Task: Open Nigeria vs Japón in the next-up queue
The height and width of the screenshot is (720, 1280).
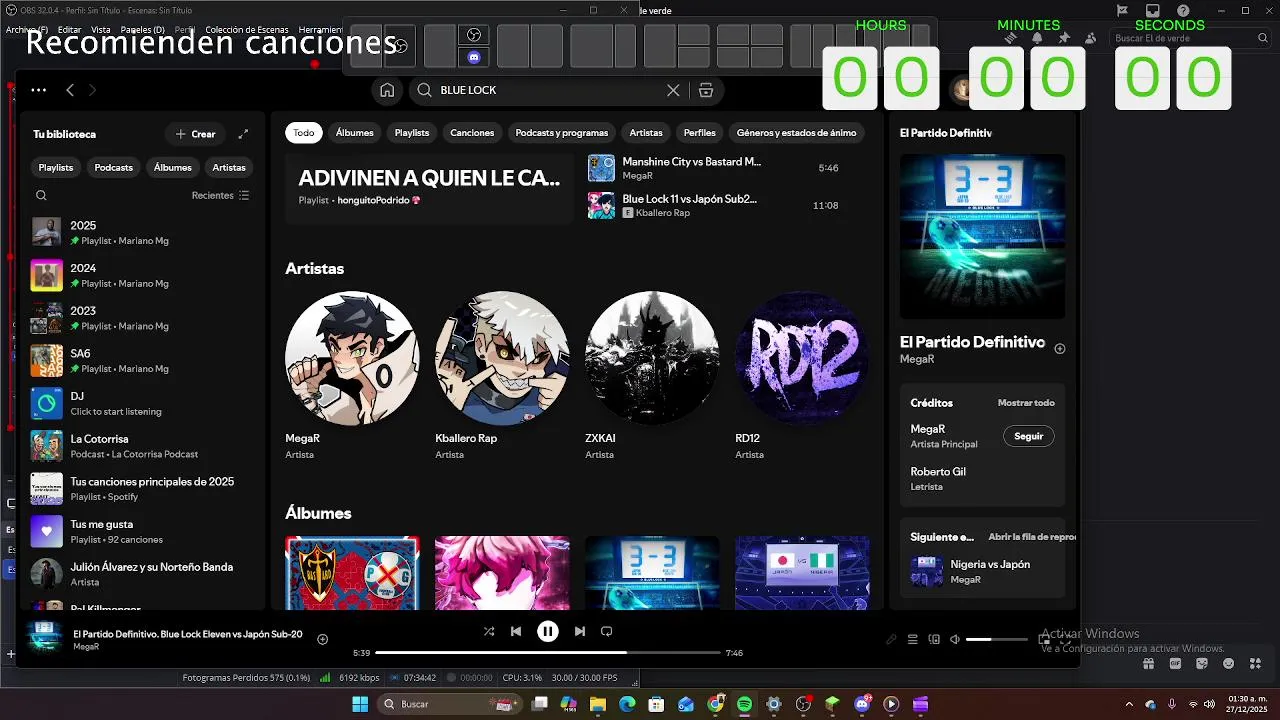Action: 983,571
